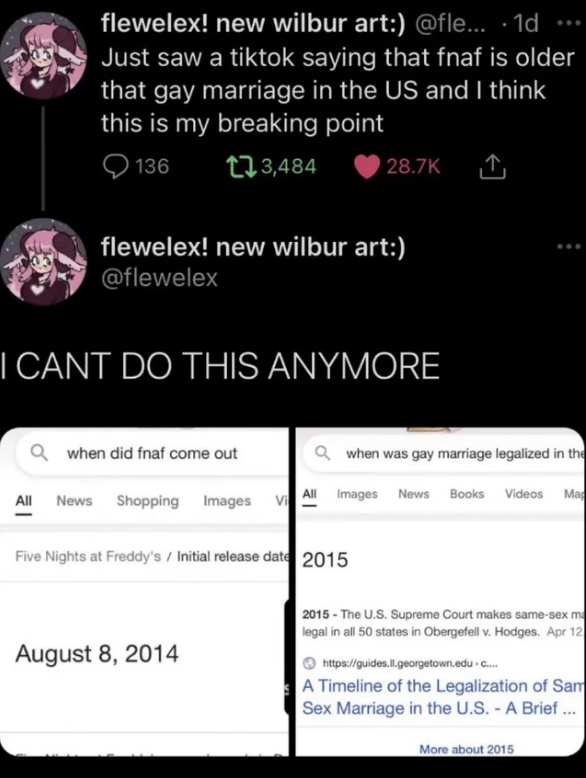Screen dimensions: 586x778
Task: Open top tweet's profile avatar
Action: (x=43, y=56)
